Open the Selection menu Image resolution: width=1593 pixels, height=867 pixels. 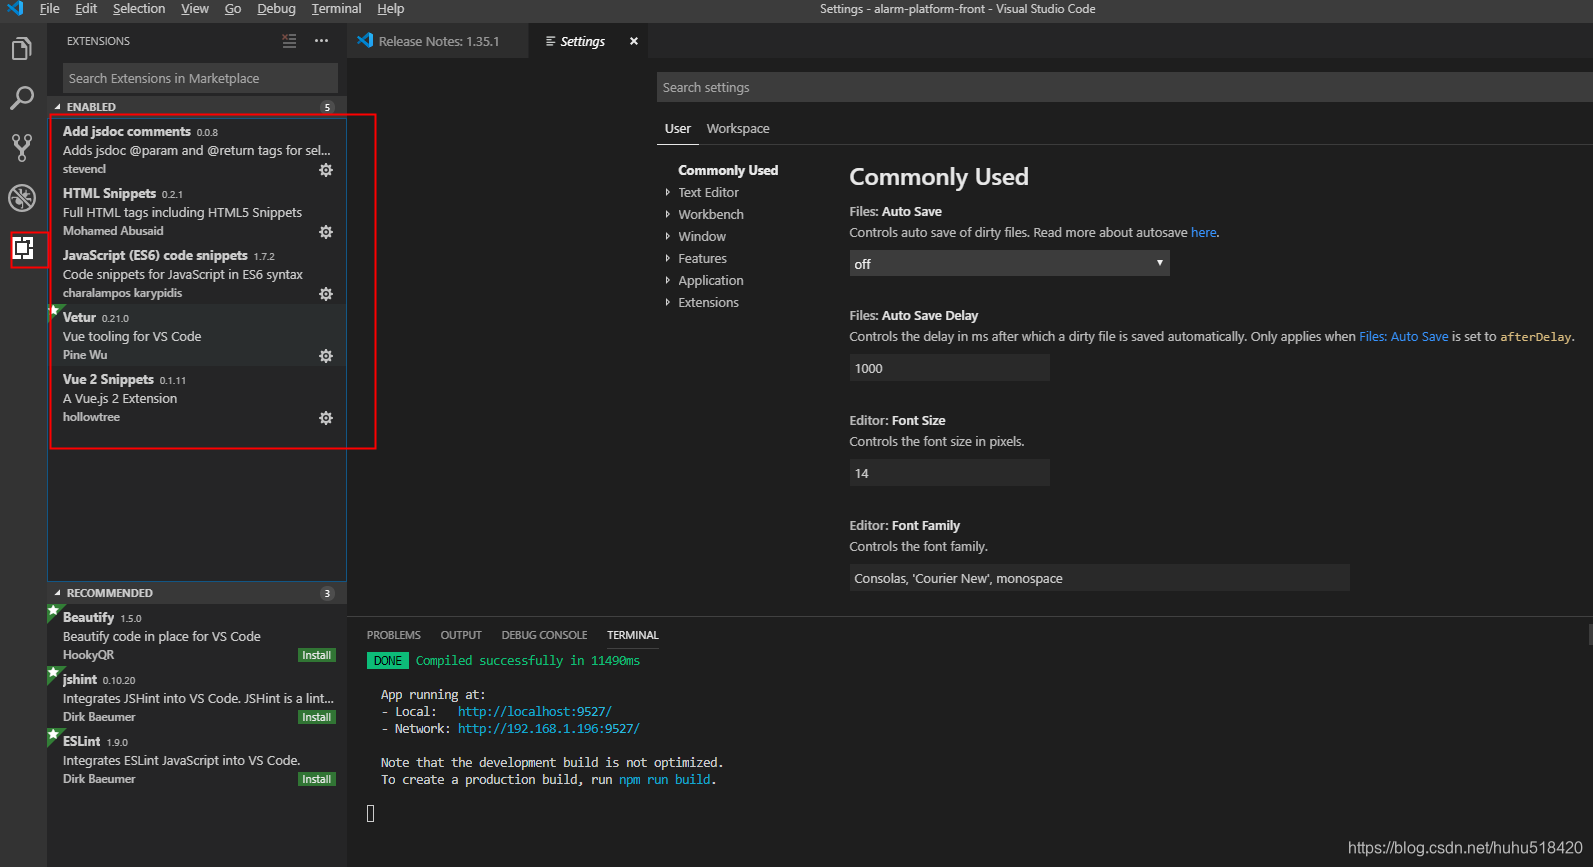pos(139,9)
